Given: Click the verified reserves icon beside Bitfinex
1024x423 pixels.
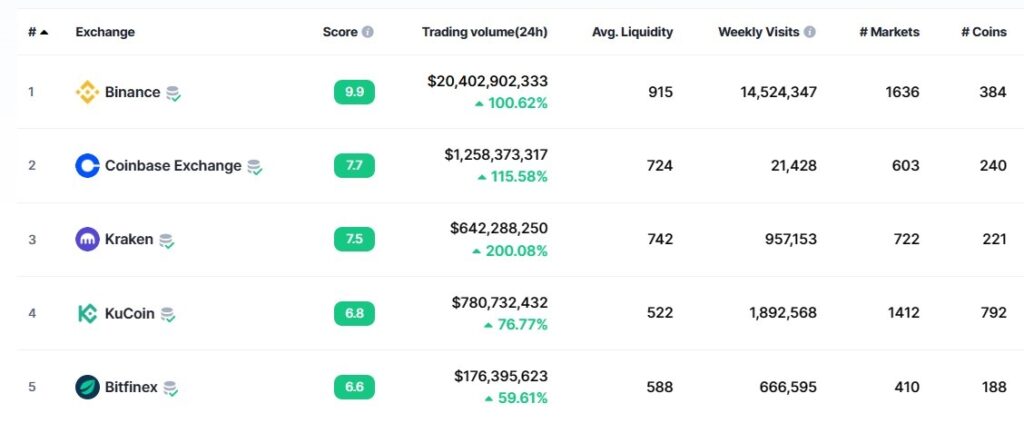Looking at the screenshot, I should pyautogui.click(x=171, y=388).
